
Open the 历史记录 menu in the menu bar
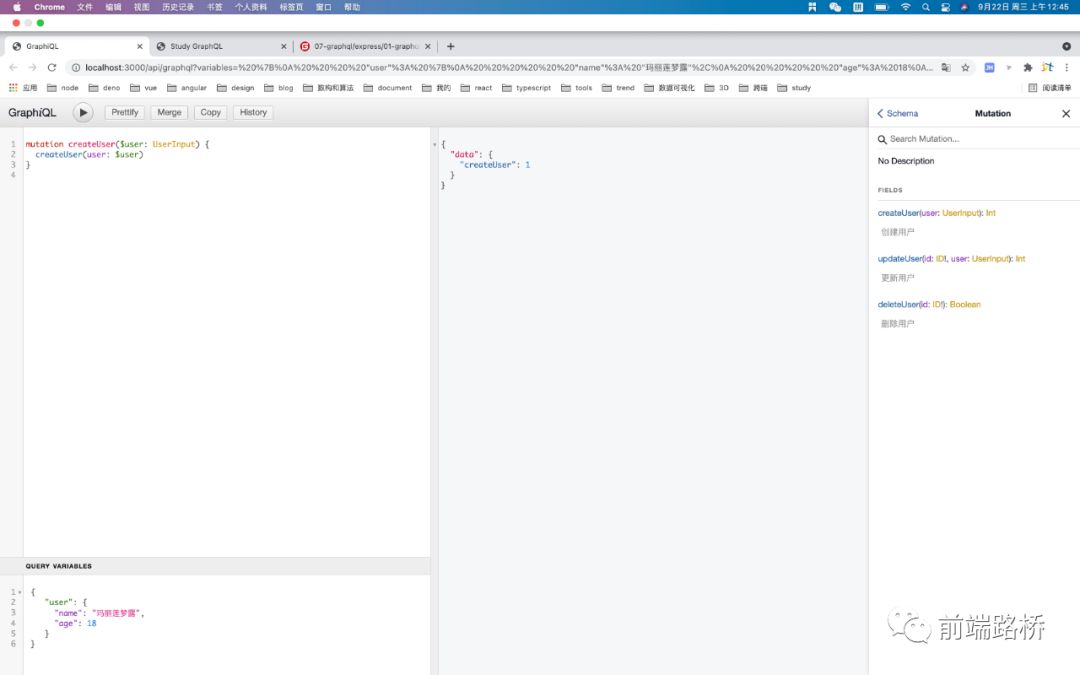pos(178,7)
